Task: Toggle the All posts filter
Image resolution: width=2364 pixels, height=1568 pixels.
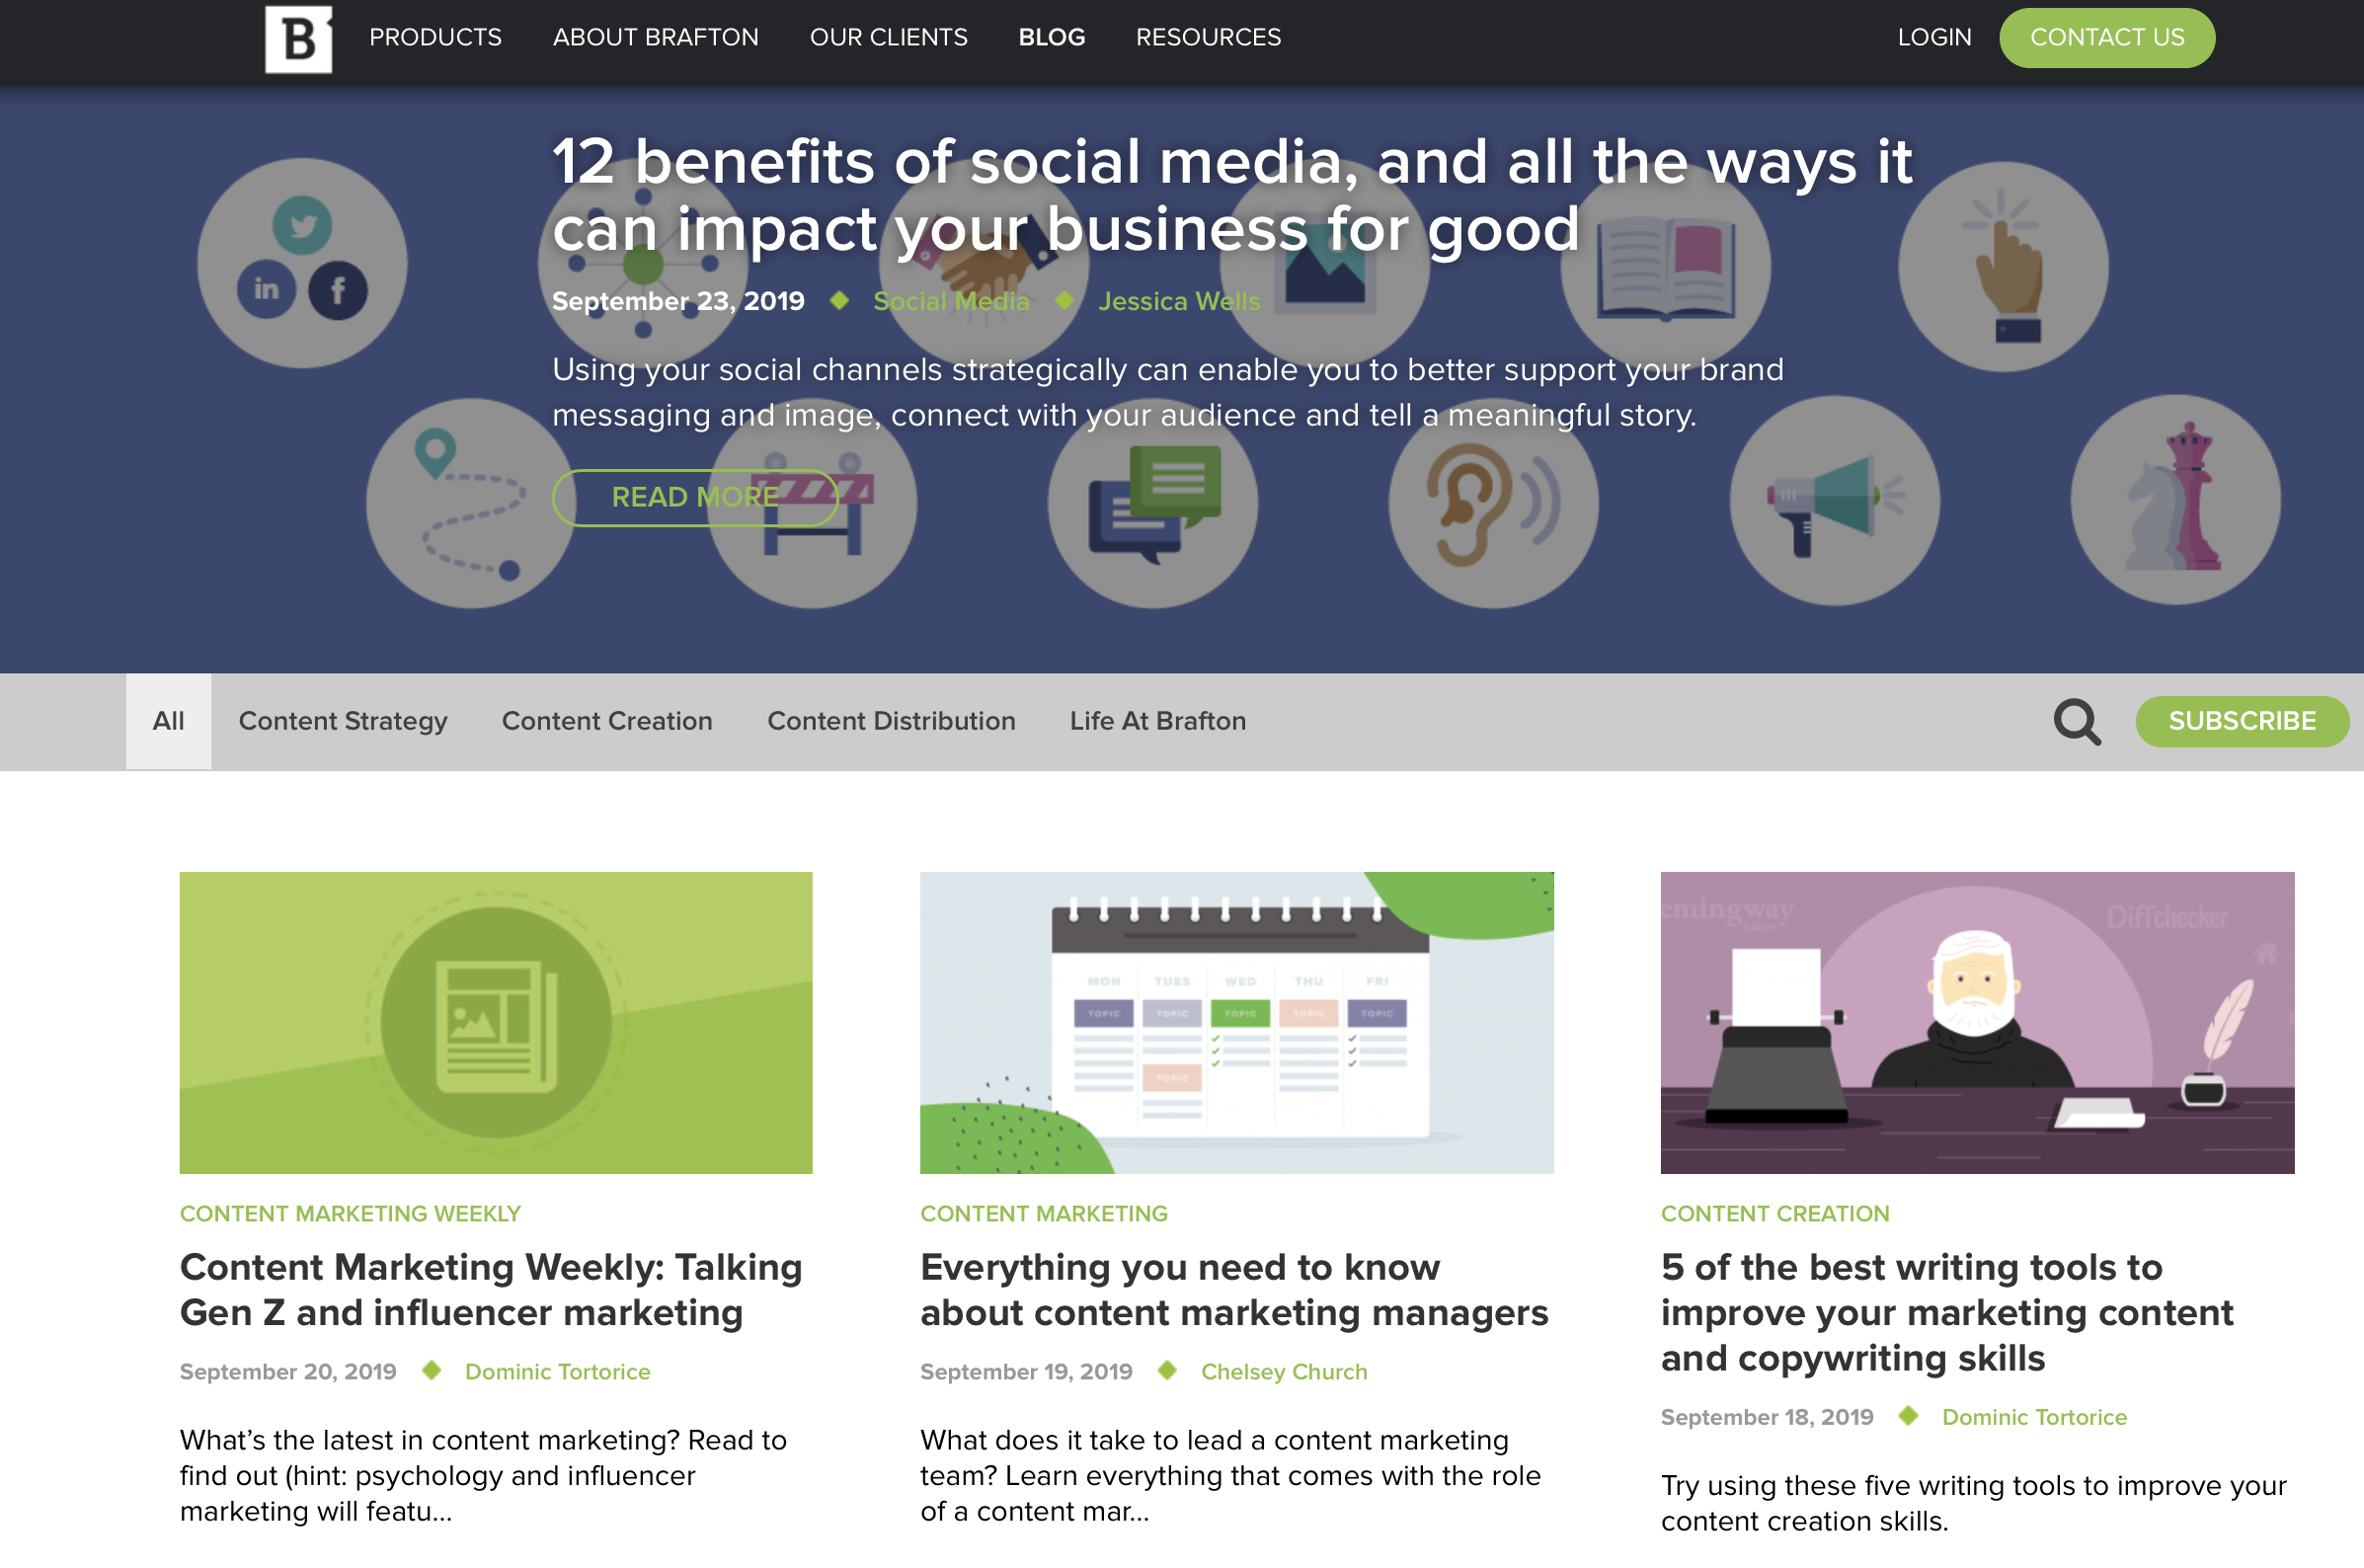Action: 168,719
